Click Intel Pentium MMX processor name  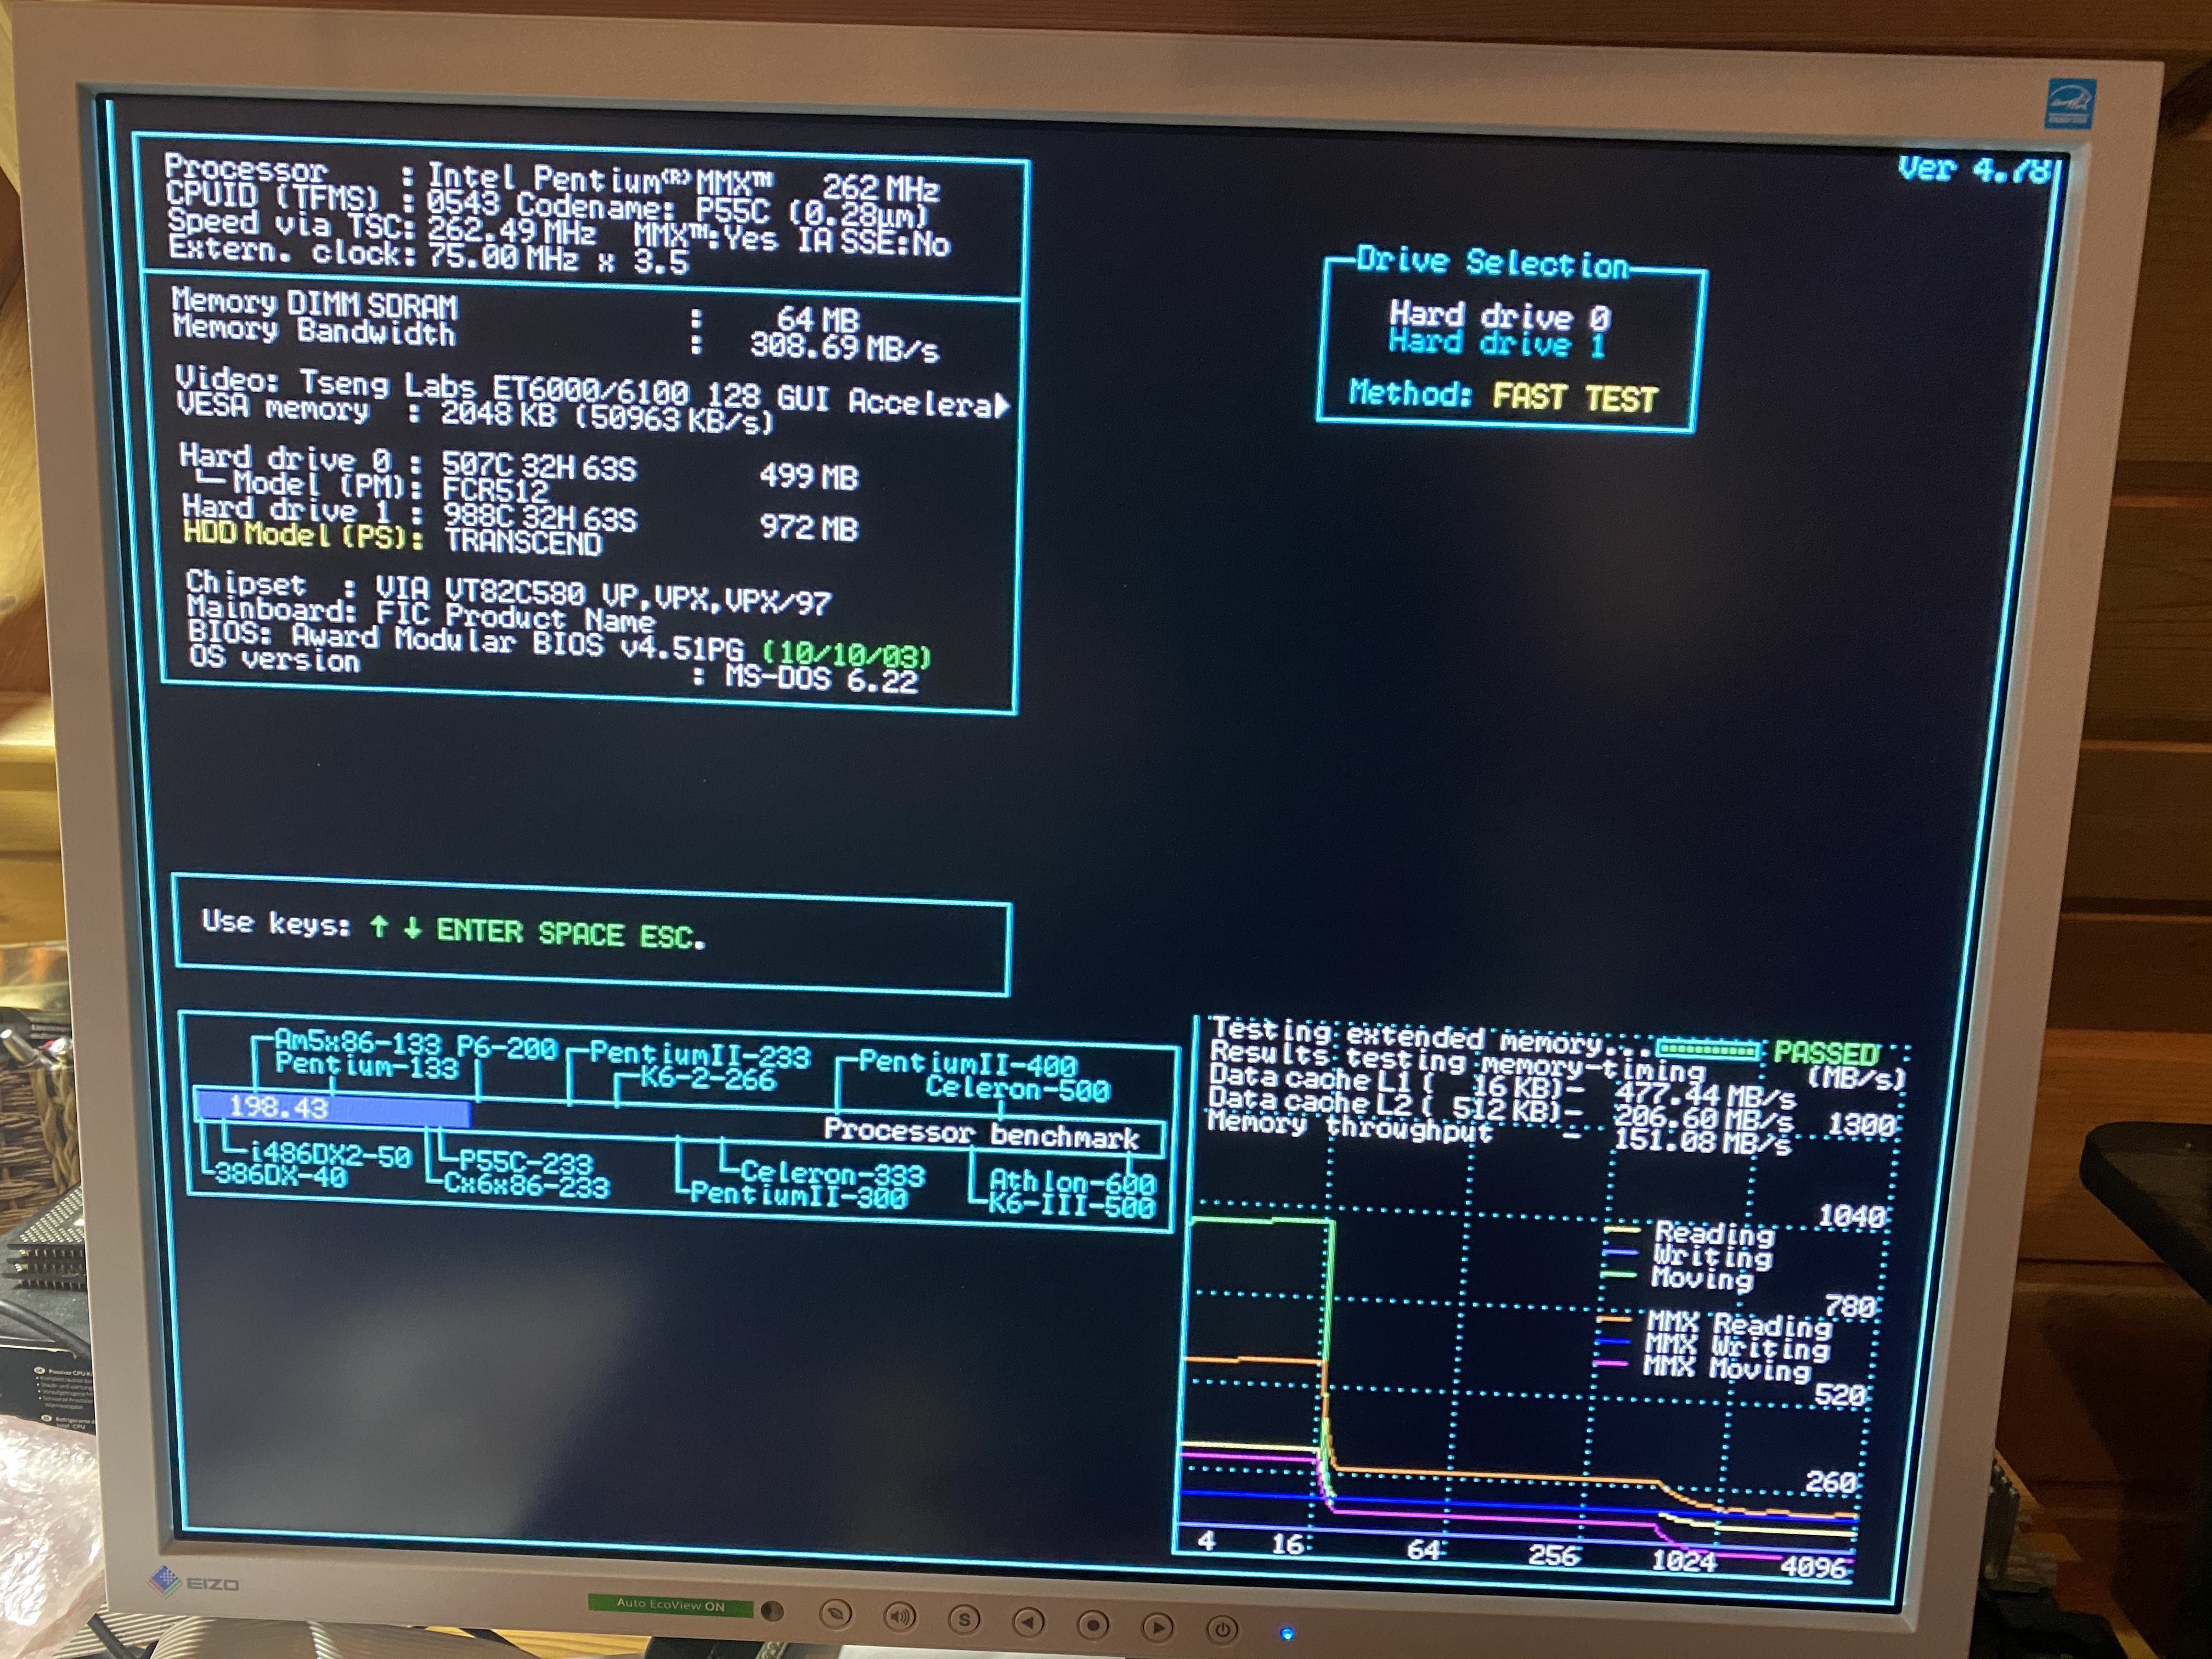tap(601, 179)
